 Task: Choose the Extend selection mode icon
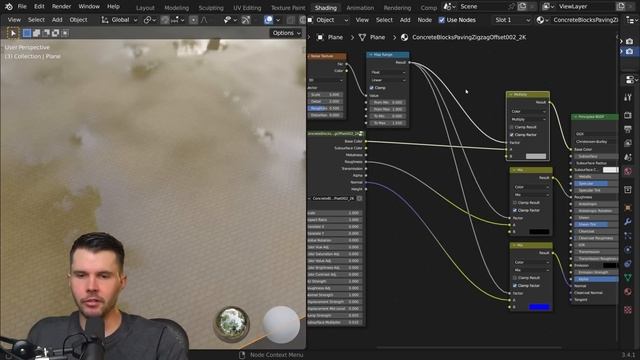(x=36, y=33)
